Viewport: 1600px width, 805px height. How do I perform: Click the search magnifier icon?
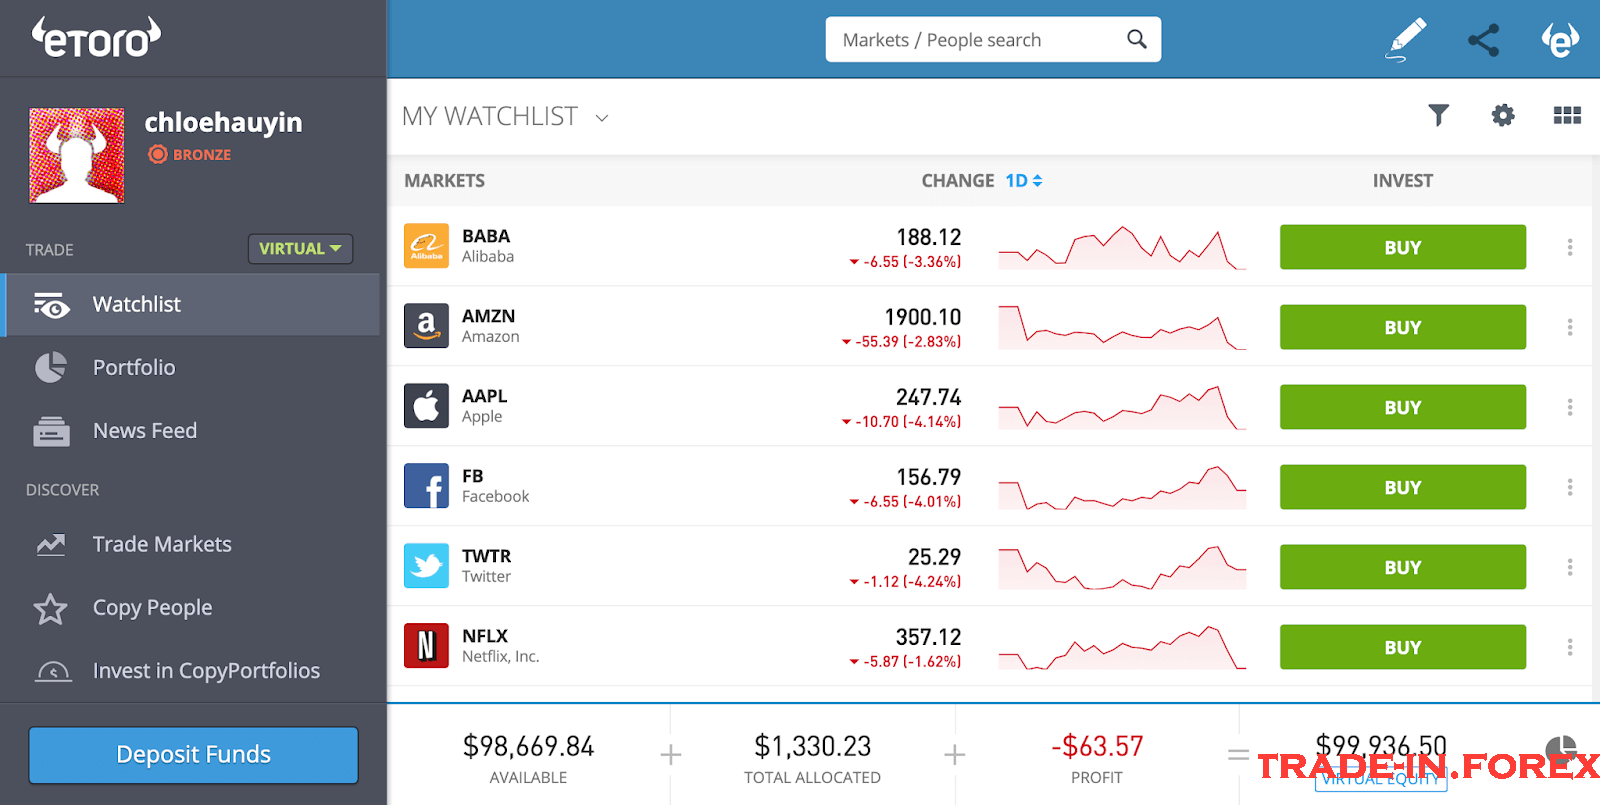pyautogui.click(x=1136, y=39)
